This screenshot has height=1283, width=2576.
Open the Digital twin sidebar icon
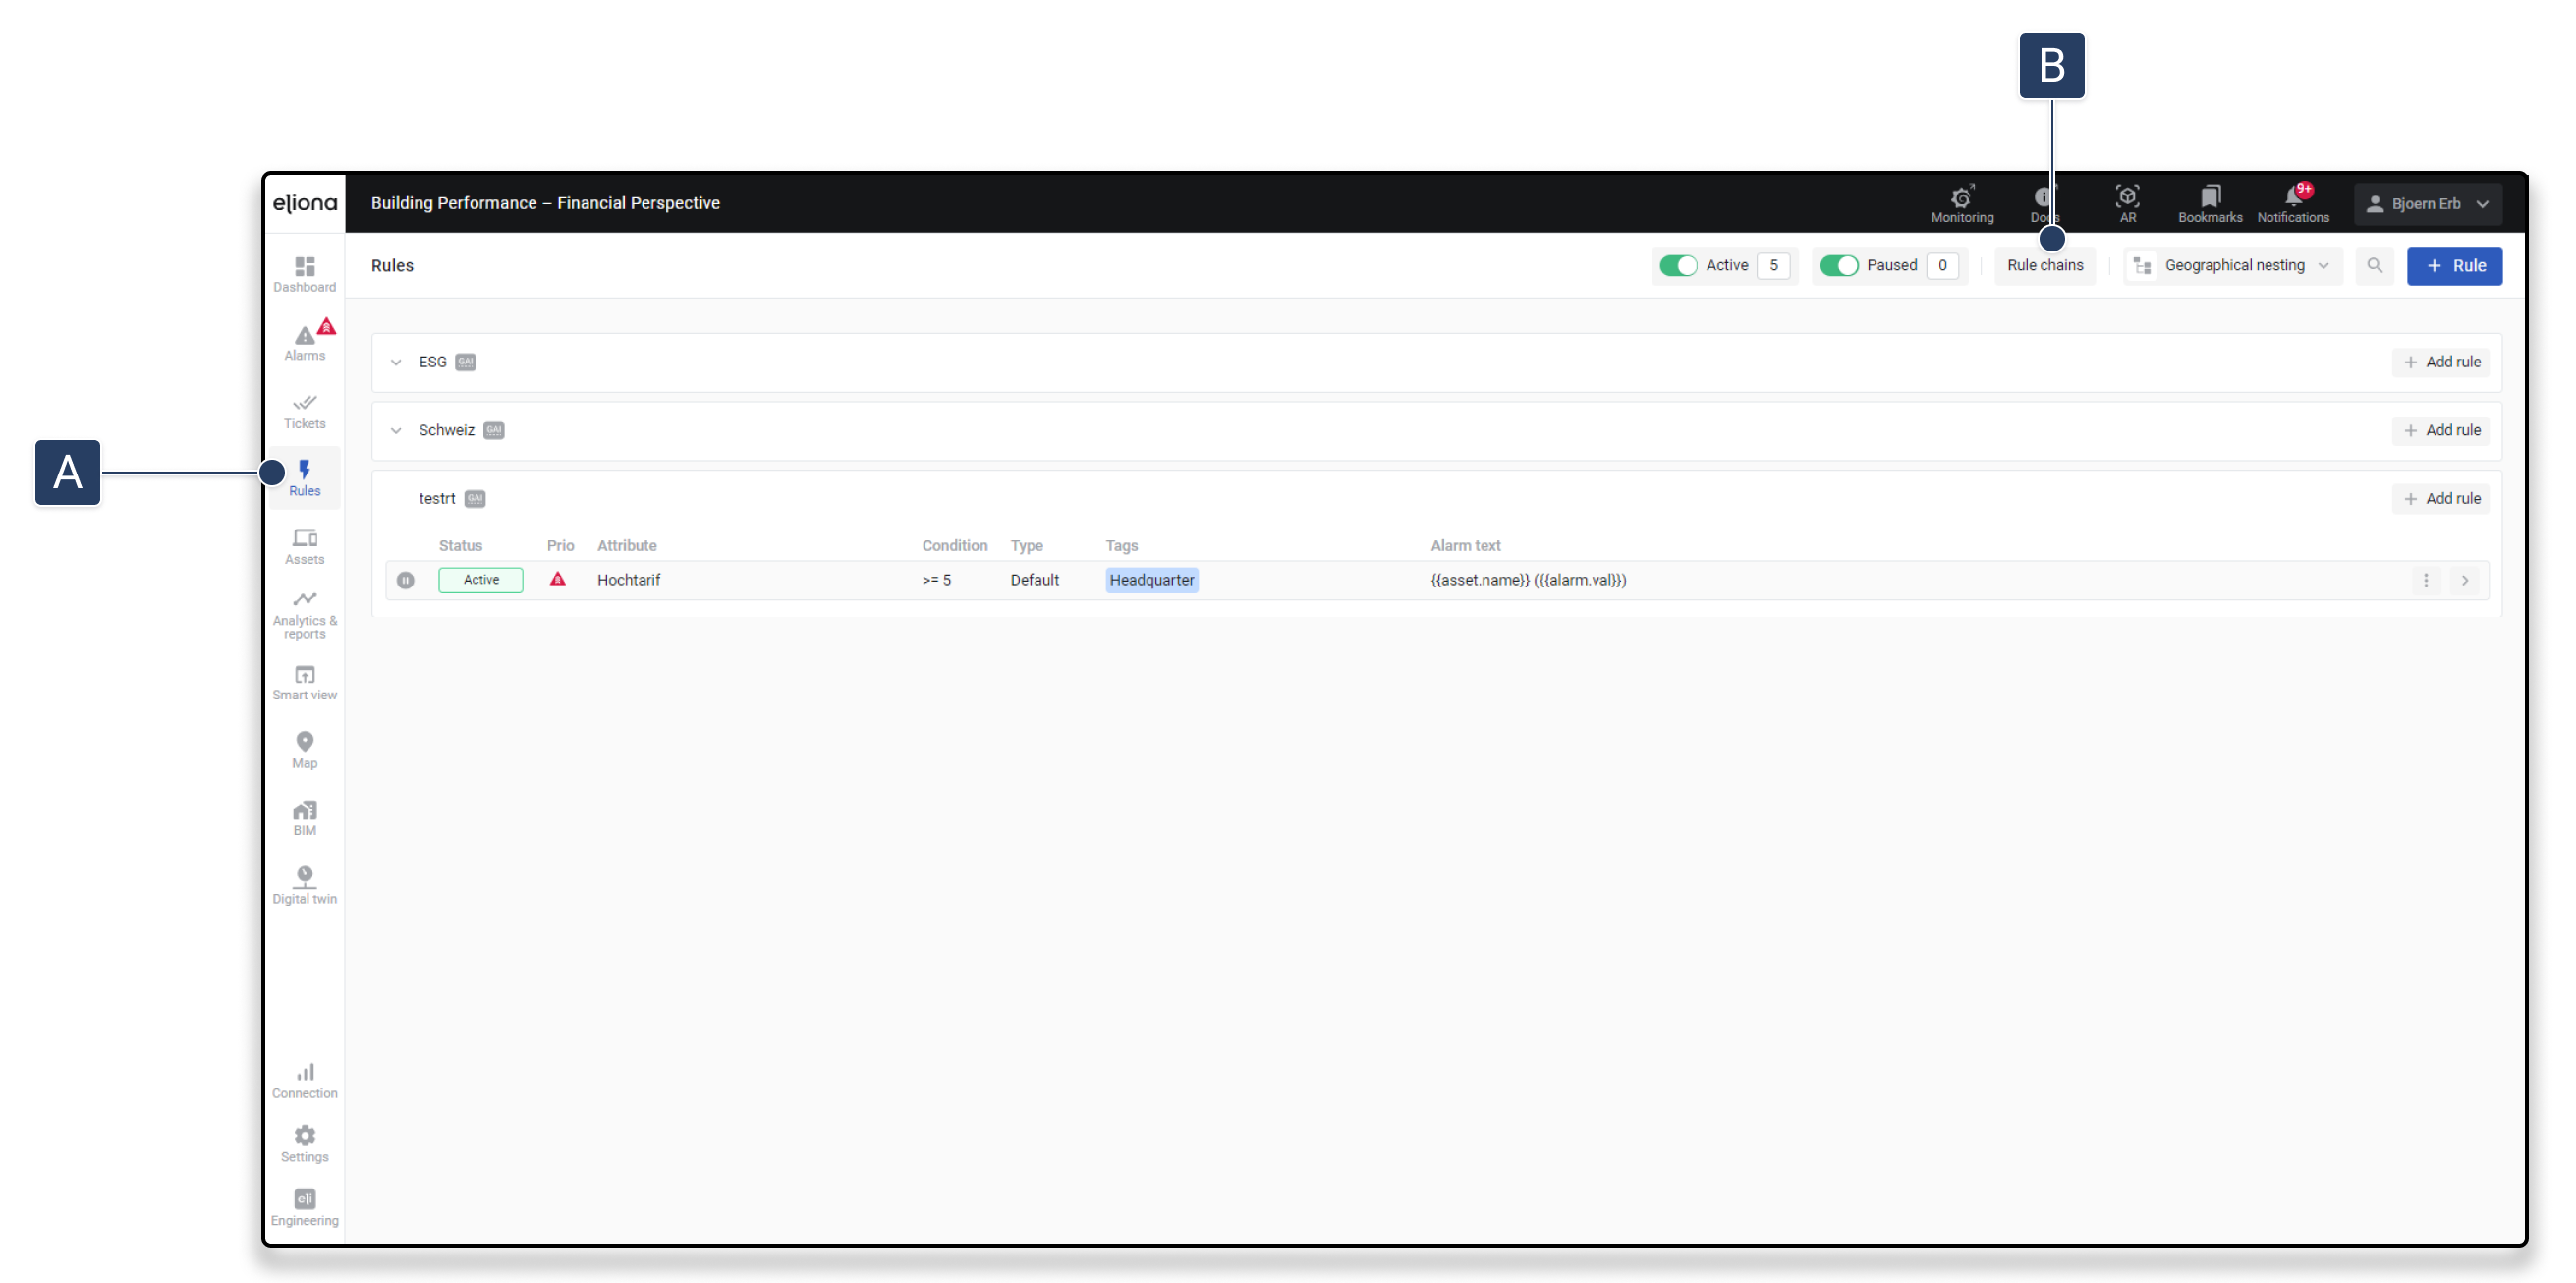(x=304, y=885)
